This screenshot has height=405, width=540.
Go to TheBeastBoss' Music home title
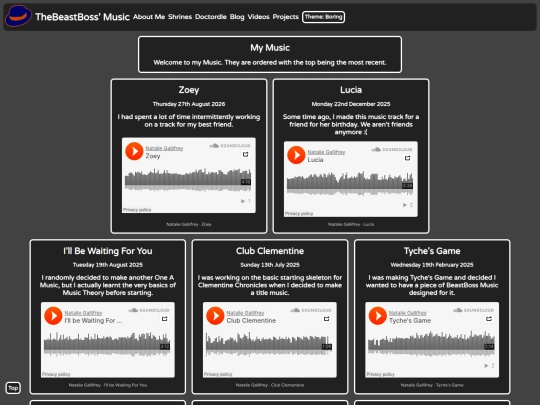tap(82, 17)
